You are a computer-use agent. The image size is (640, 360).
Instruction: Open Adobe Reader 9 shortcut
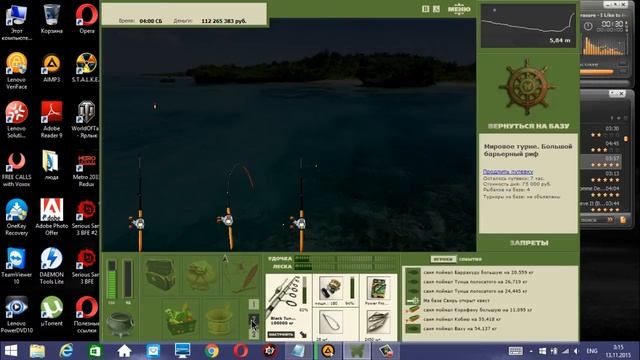click(51, 120)
